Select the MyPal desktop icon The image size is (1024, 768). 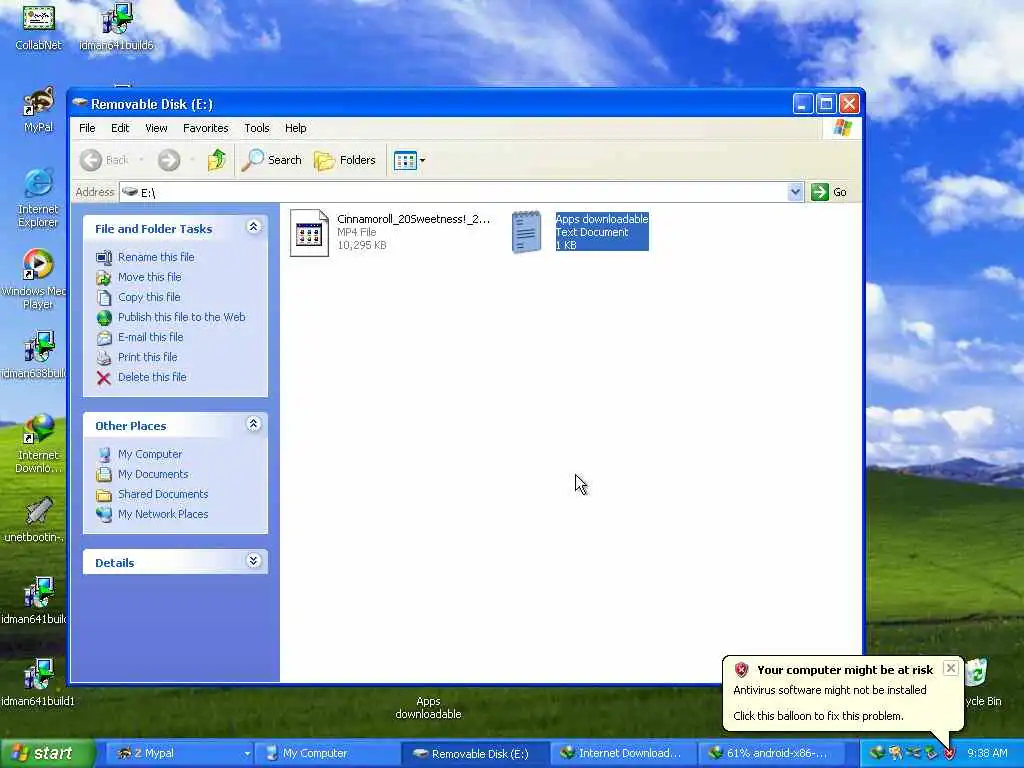tap(39, 110)
